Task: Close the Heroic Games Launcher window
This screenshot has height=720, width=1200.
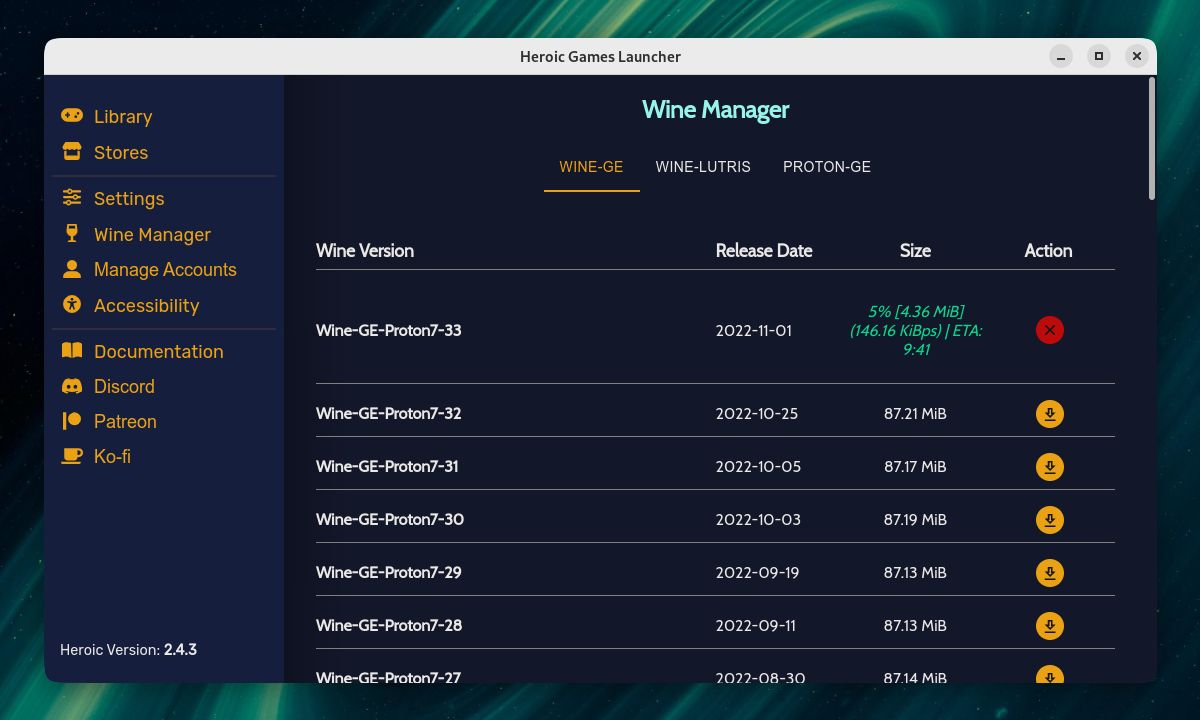Action: pos(1136,56)
